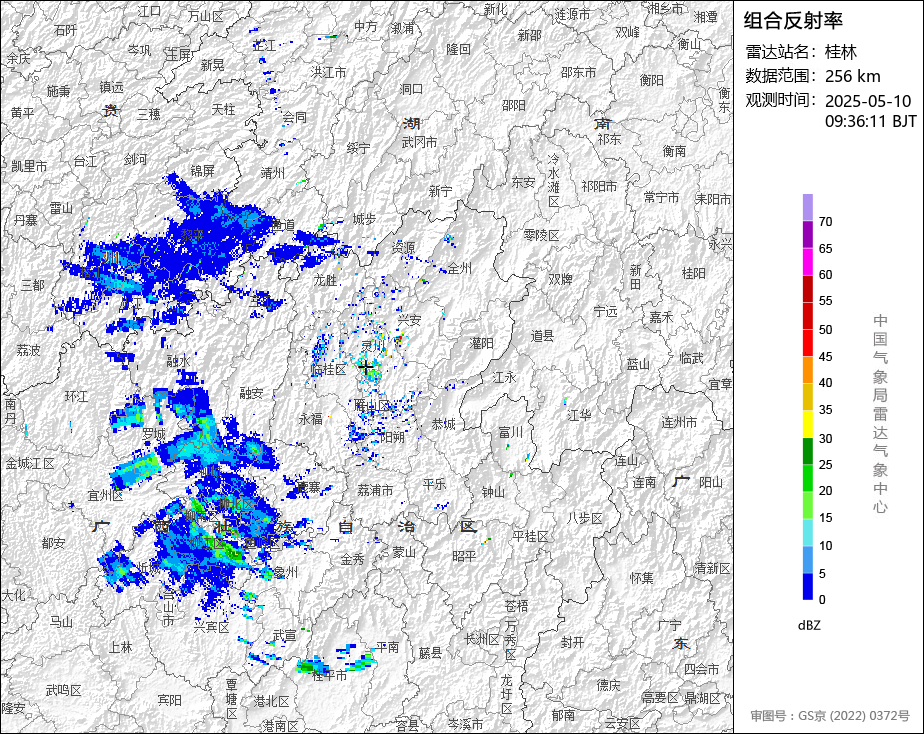Click the 凯里市 map label
This screenshot has height=734, width=924.
click(x=29, y=167)
